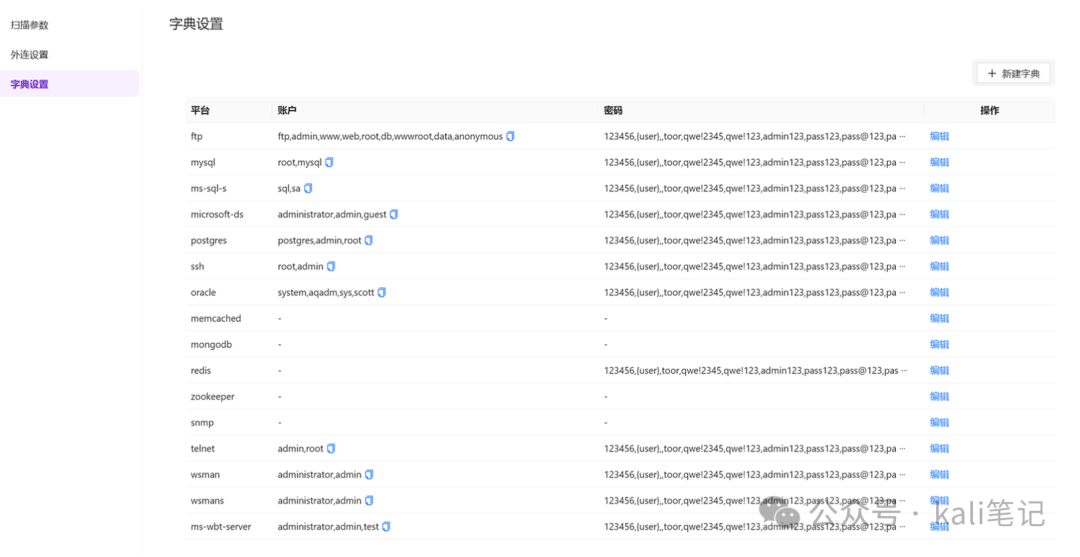The width and height of the screenshot is (1080, 557).
Task: Open 编辑 for memcached platform
Action: pyautogui.click(x=939, y=318)
